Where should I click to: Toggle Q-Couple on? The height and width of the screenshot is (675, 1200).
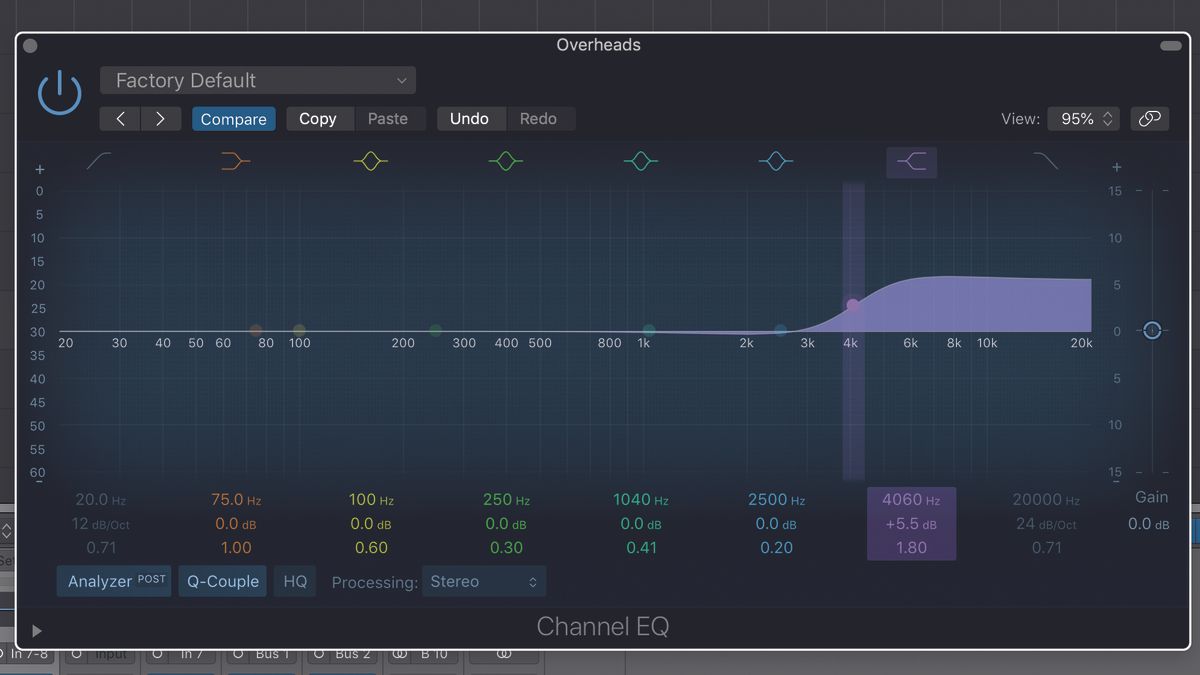coord(222,580)
